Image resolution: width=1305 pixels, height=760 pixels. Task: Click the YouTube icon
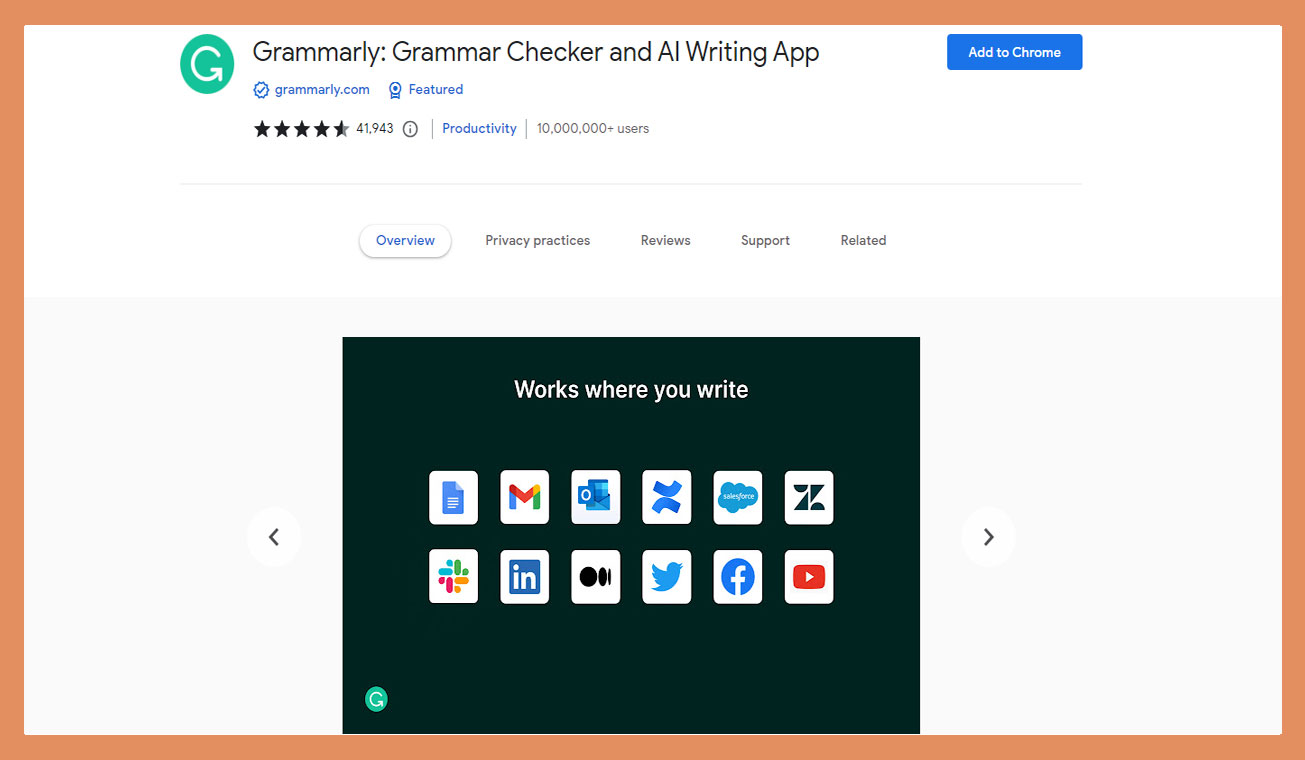(808, 576)
